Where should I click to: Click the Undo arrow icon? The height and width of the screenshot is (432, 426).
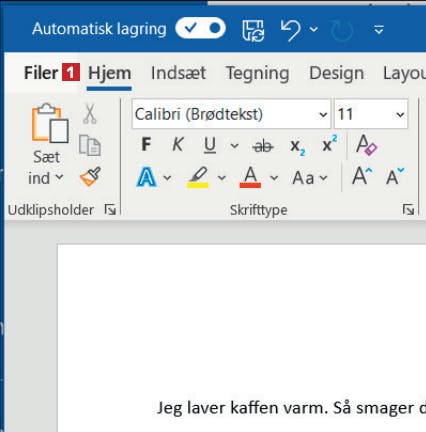[291, 30]
